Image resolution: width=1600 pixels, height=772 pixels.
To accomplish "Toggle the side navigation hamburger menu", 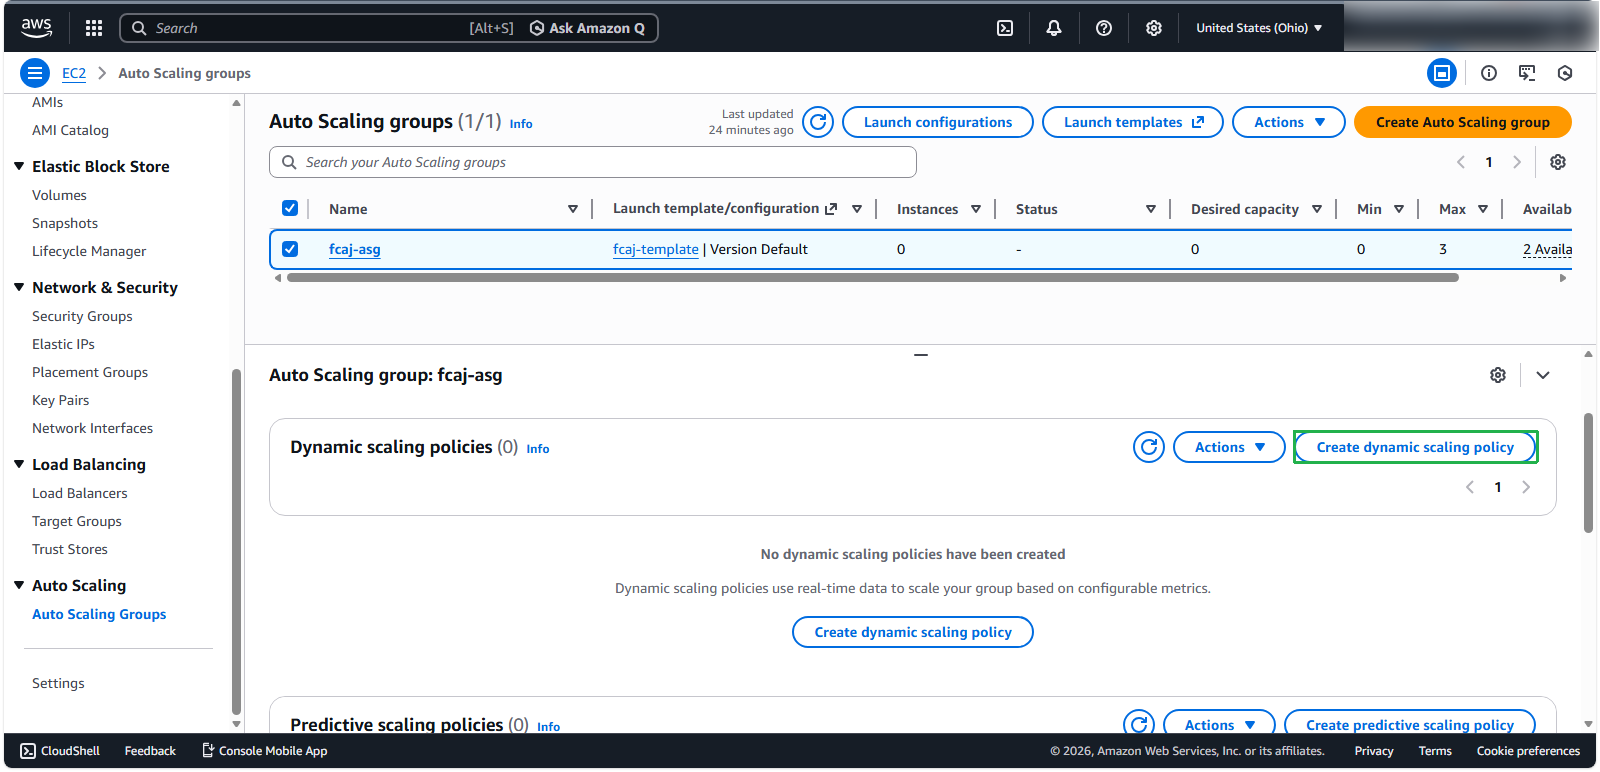I will click(x=35, y=73).
